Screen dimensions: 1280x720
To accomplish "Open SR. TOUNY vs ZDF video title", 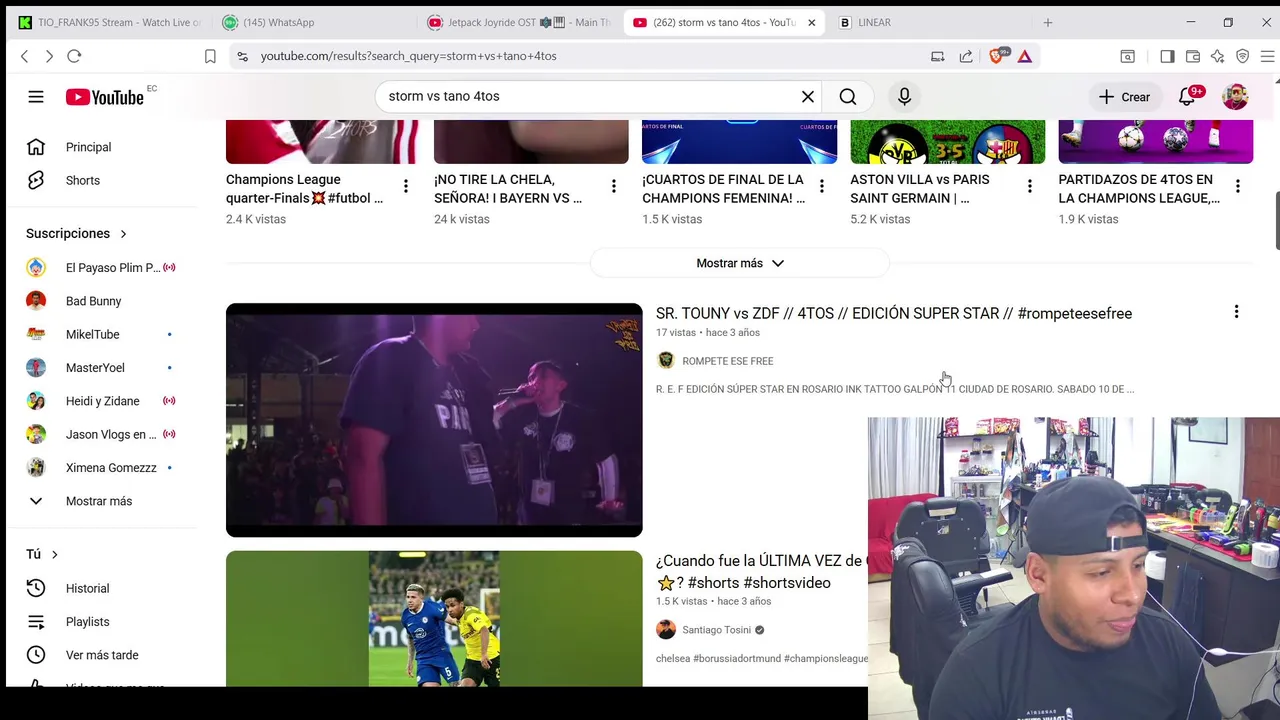I will click(894, 313).
